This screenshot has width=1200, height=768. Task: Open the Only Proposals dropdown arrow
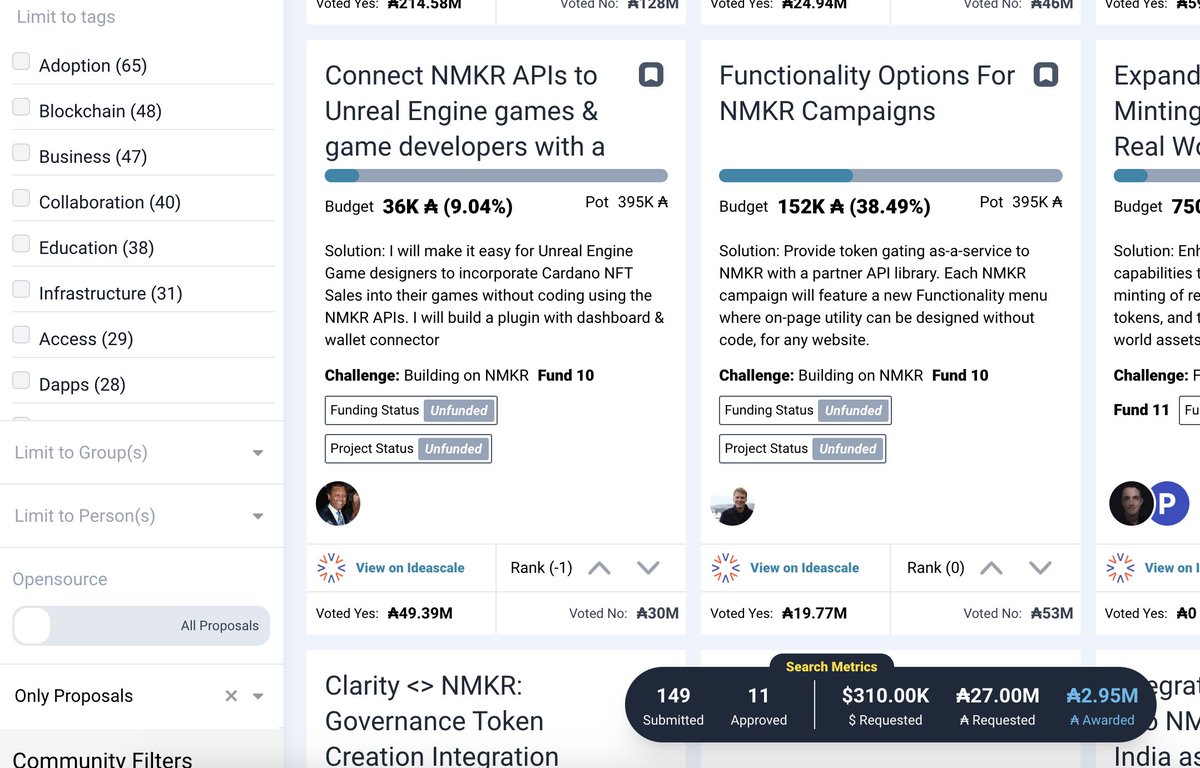258,696
